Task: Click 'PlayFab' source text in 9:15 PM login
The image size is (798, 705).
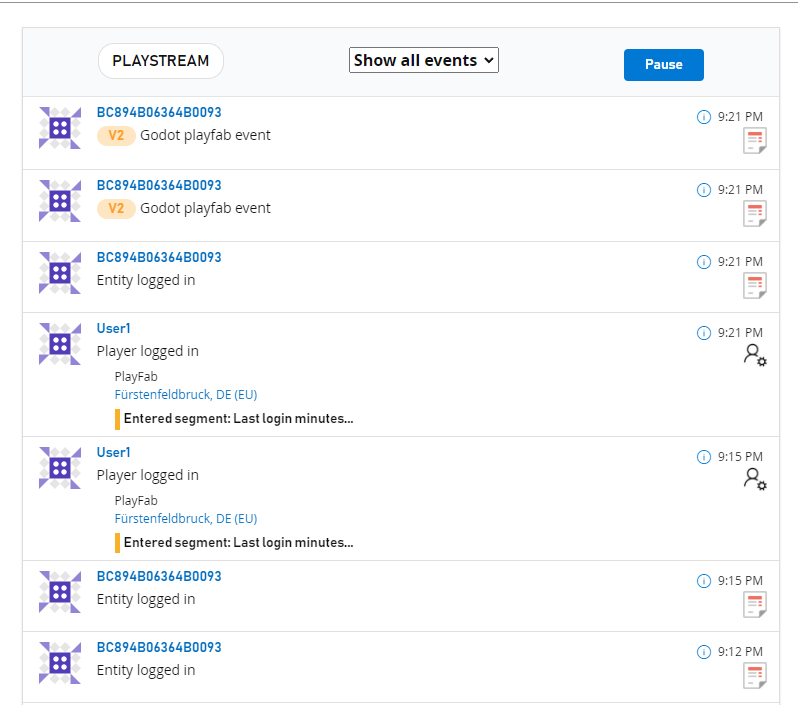Action: pos(136,501)
